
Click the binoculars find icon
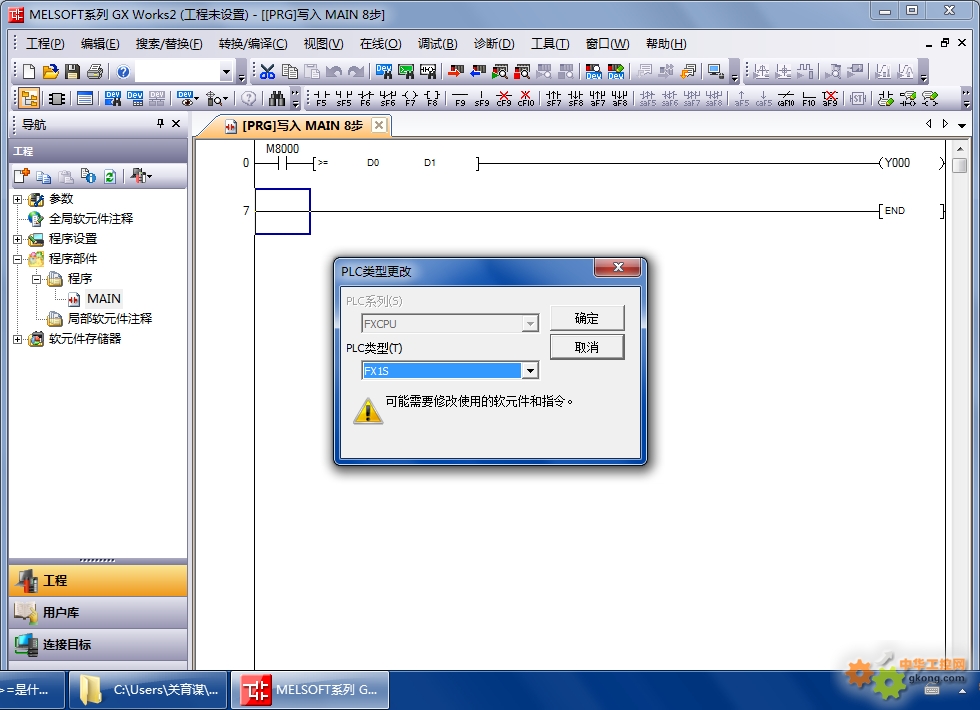point(277,98)
